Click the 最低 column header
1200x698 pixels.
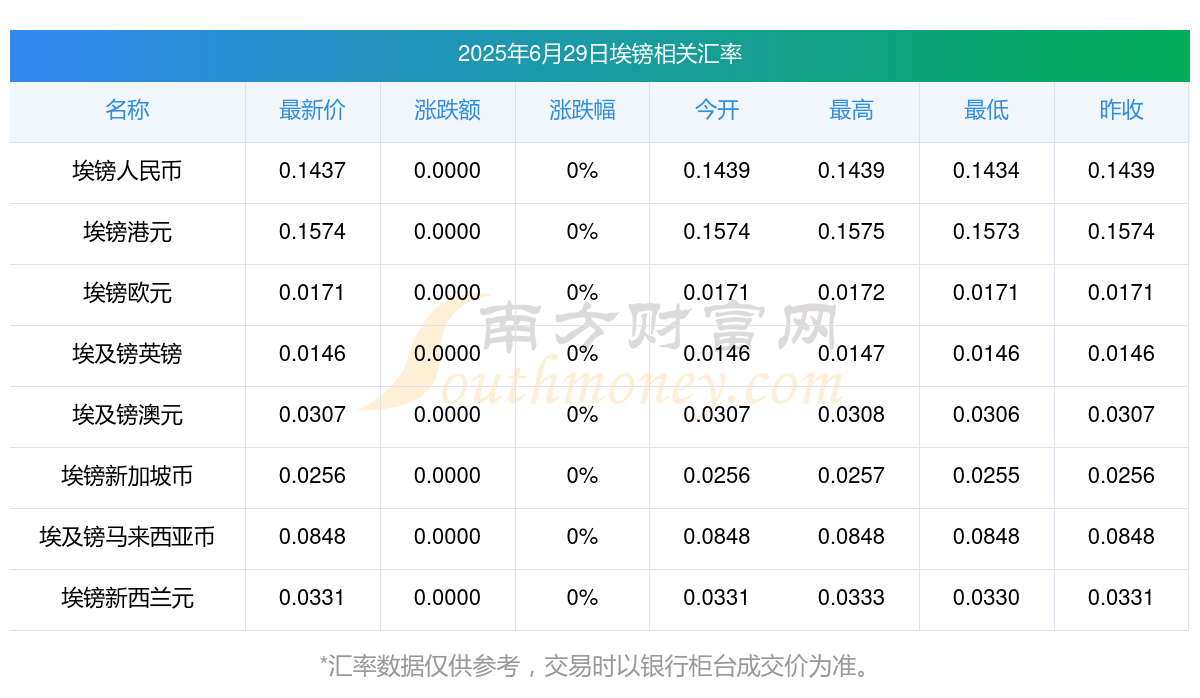coord(986,110)
